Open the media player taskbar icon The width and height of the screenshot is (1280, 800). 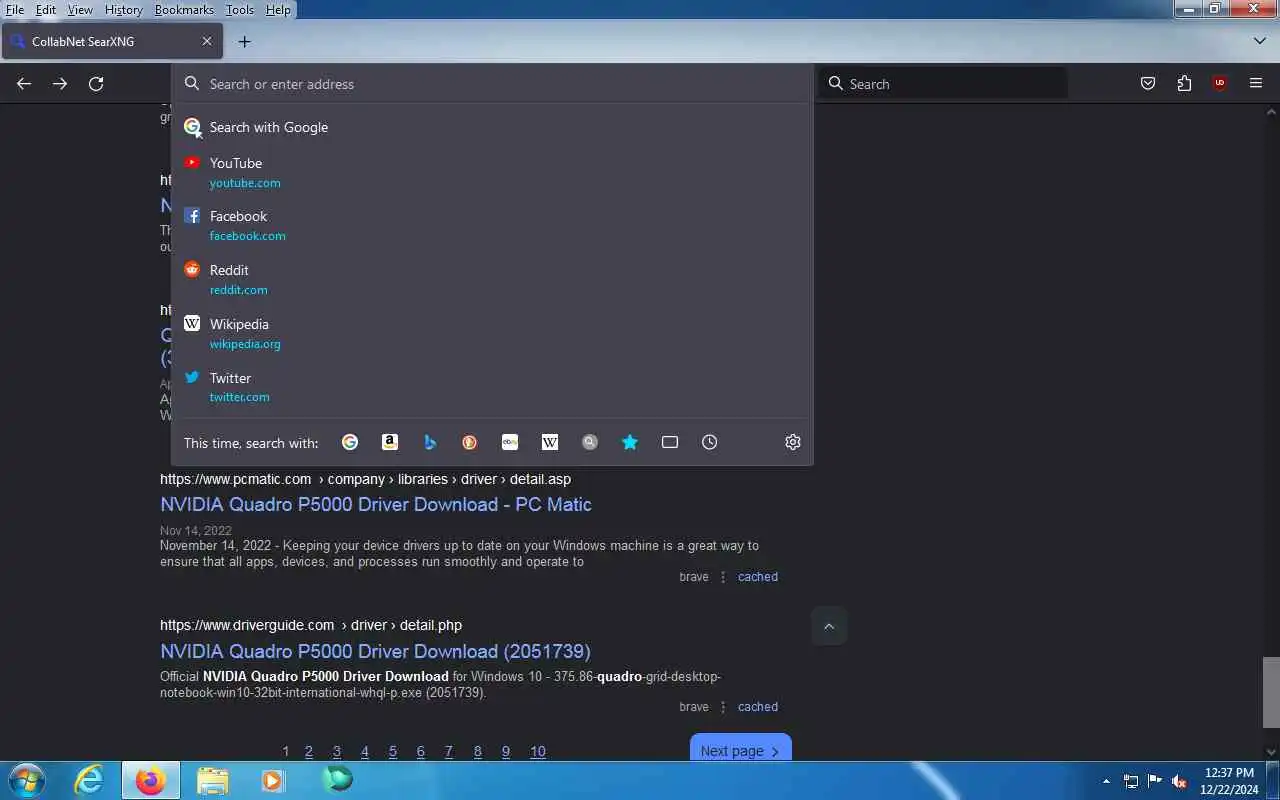coord(273,780)
